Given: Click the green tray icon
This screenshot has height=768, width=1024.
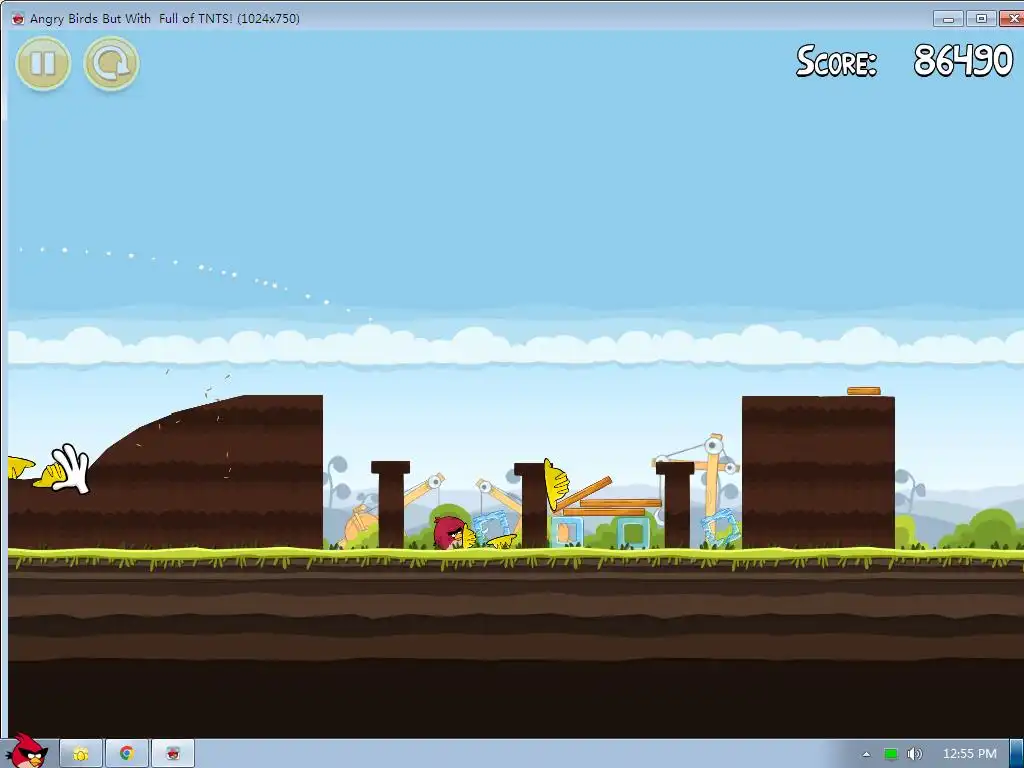Looking at the screenshot, I should 891,754.
